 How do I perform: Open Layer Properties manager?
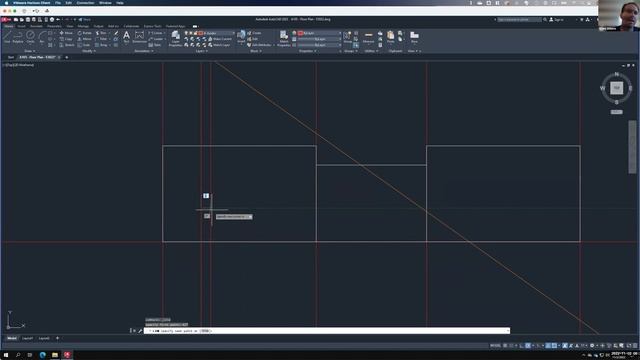pos(176,38)
